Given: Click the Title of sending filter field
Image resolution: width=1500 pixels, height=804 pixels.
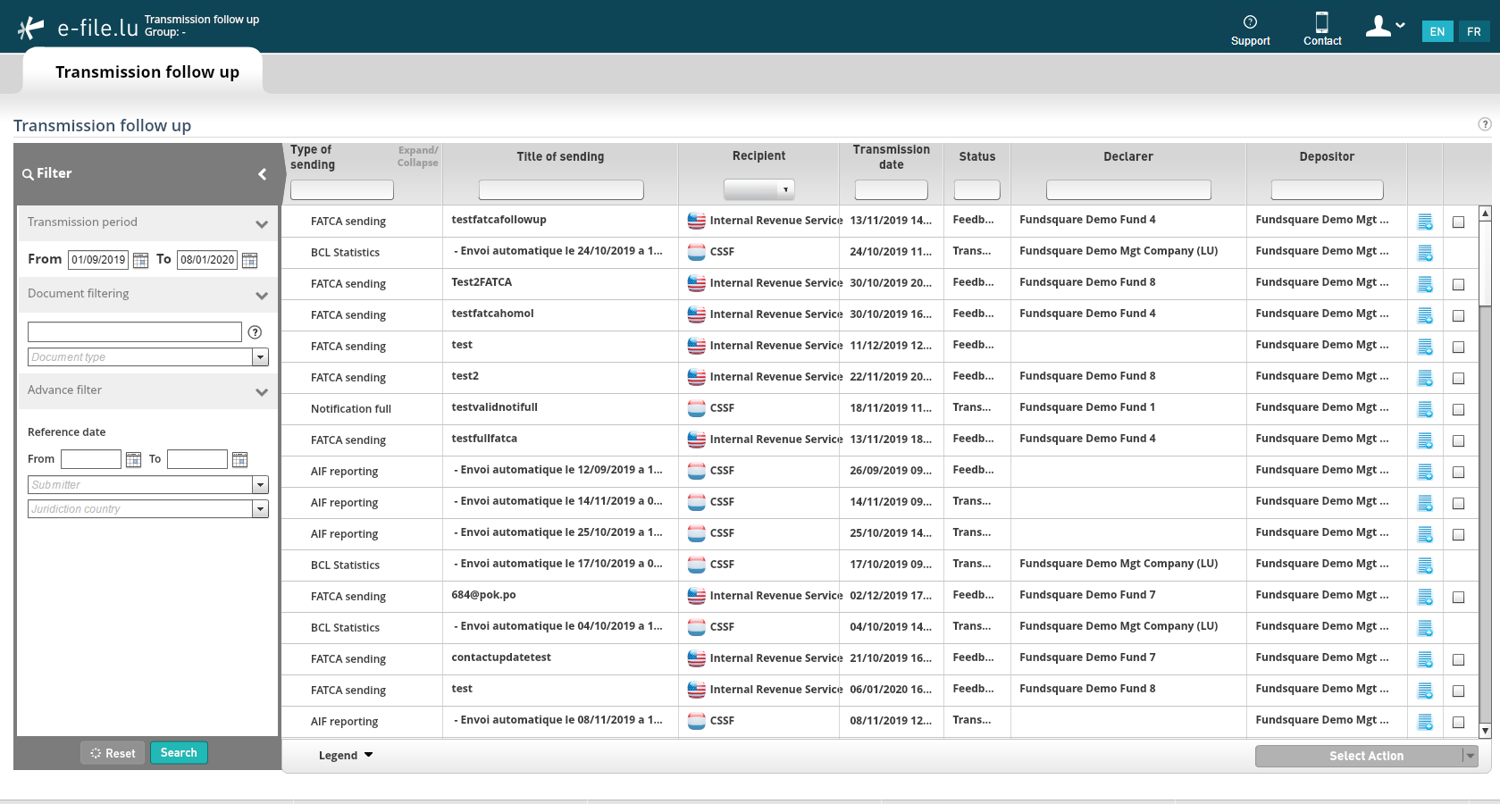Looking at the screenshot, I should click(x=561, y=190).
